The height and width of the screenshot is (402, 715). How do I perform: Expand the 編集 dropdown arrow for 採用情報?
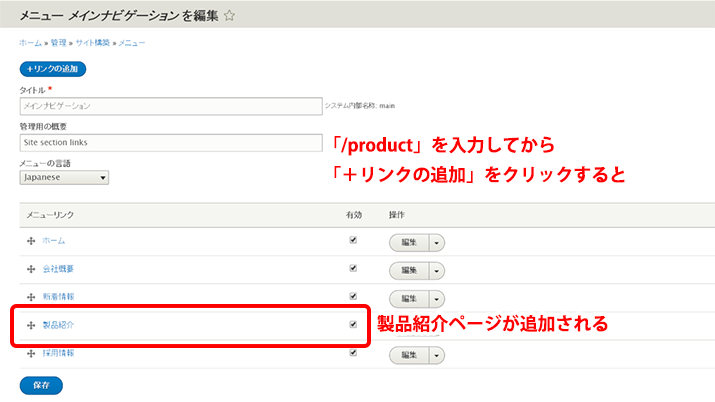click(x=436, y=356)
